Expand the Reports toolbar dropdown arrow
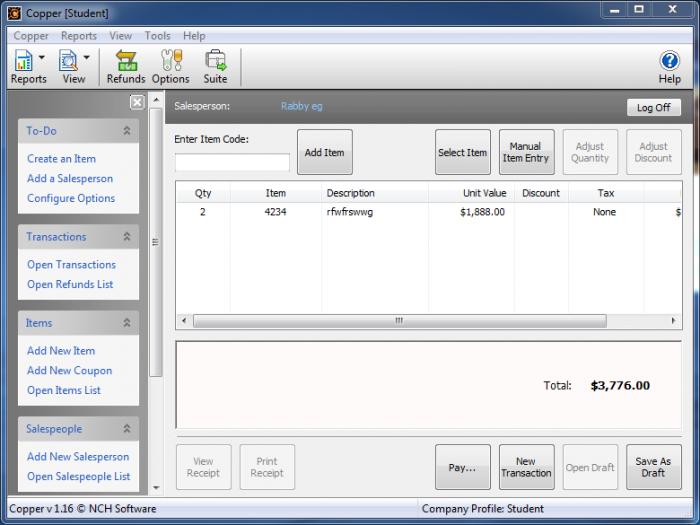700x525 pixels. coord(42,57)
